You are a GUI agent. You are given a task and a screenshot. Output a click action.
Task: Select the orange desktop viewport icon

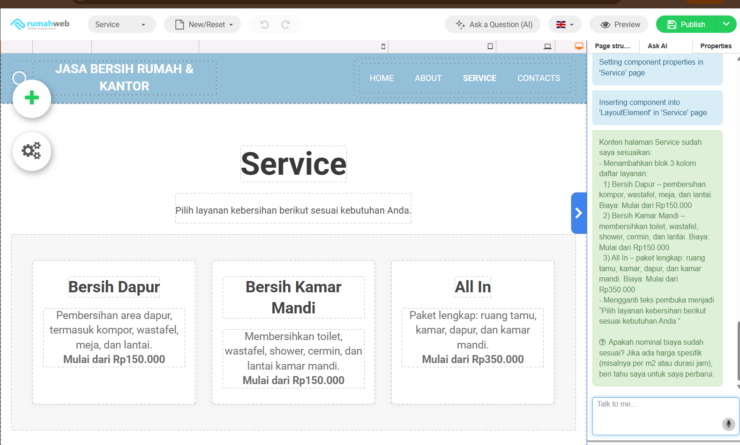click(x=578, y=46)
